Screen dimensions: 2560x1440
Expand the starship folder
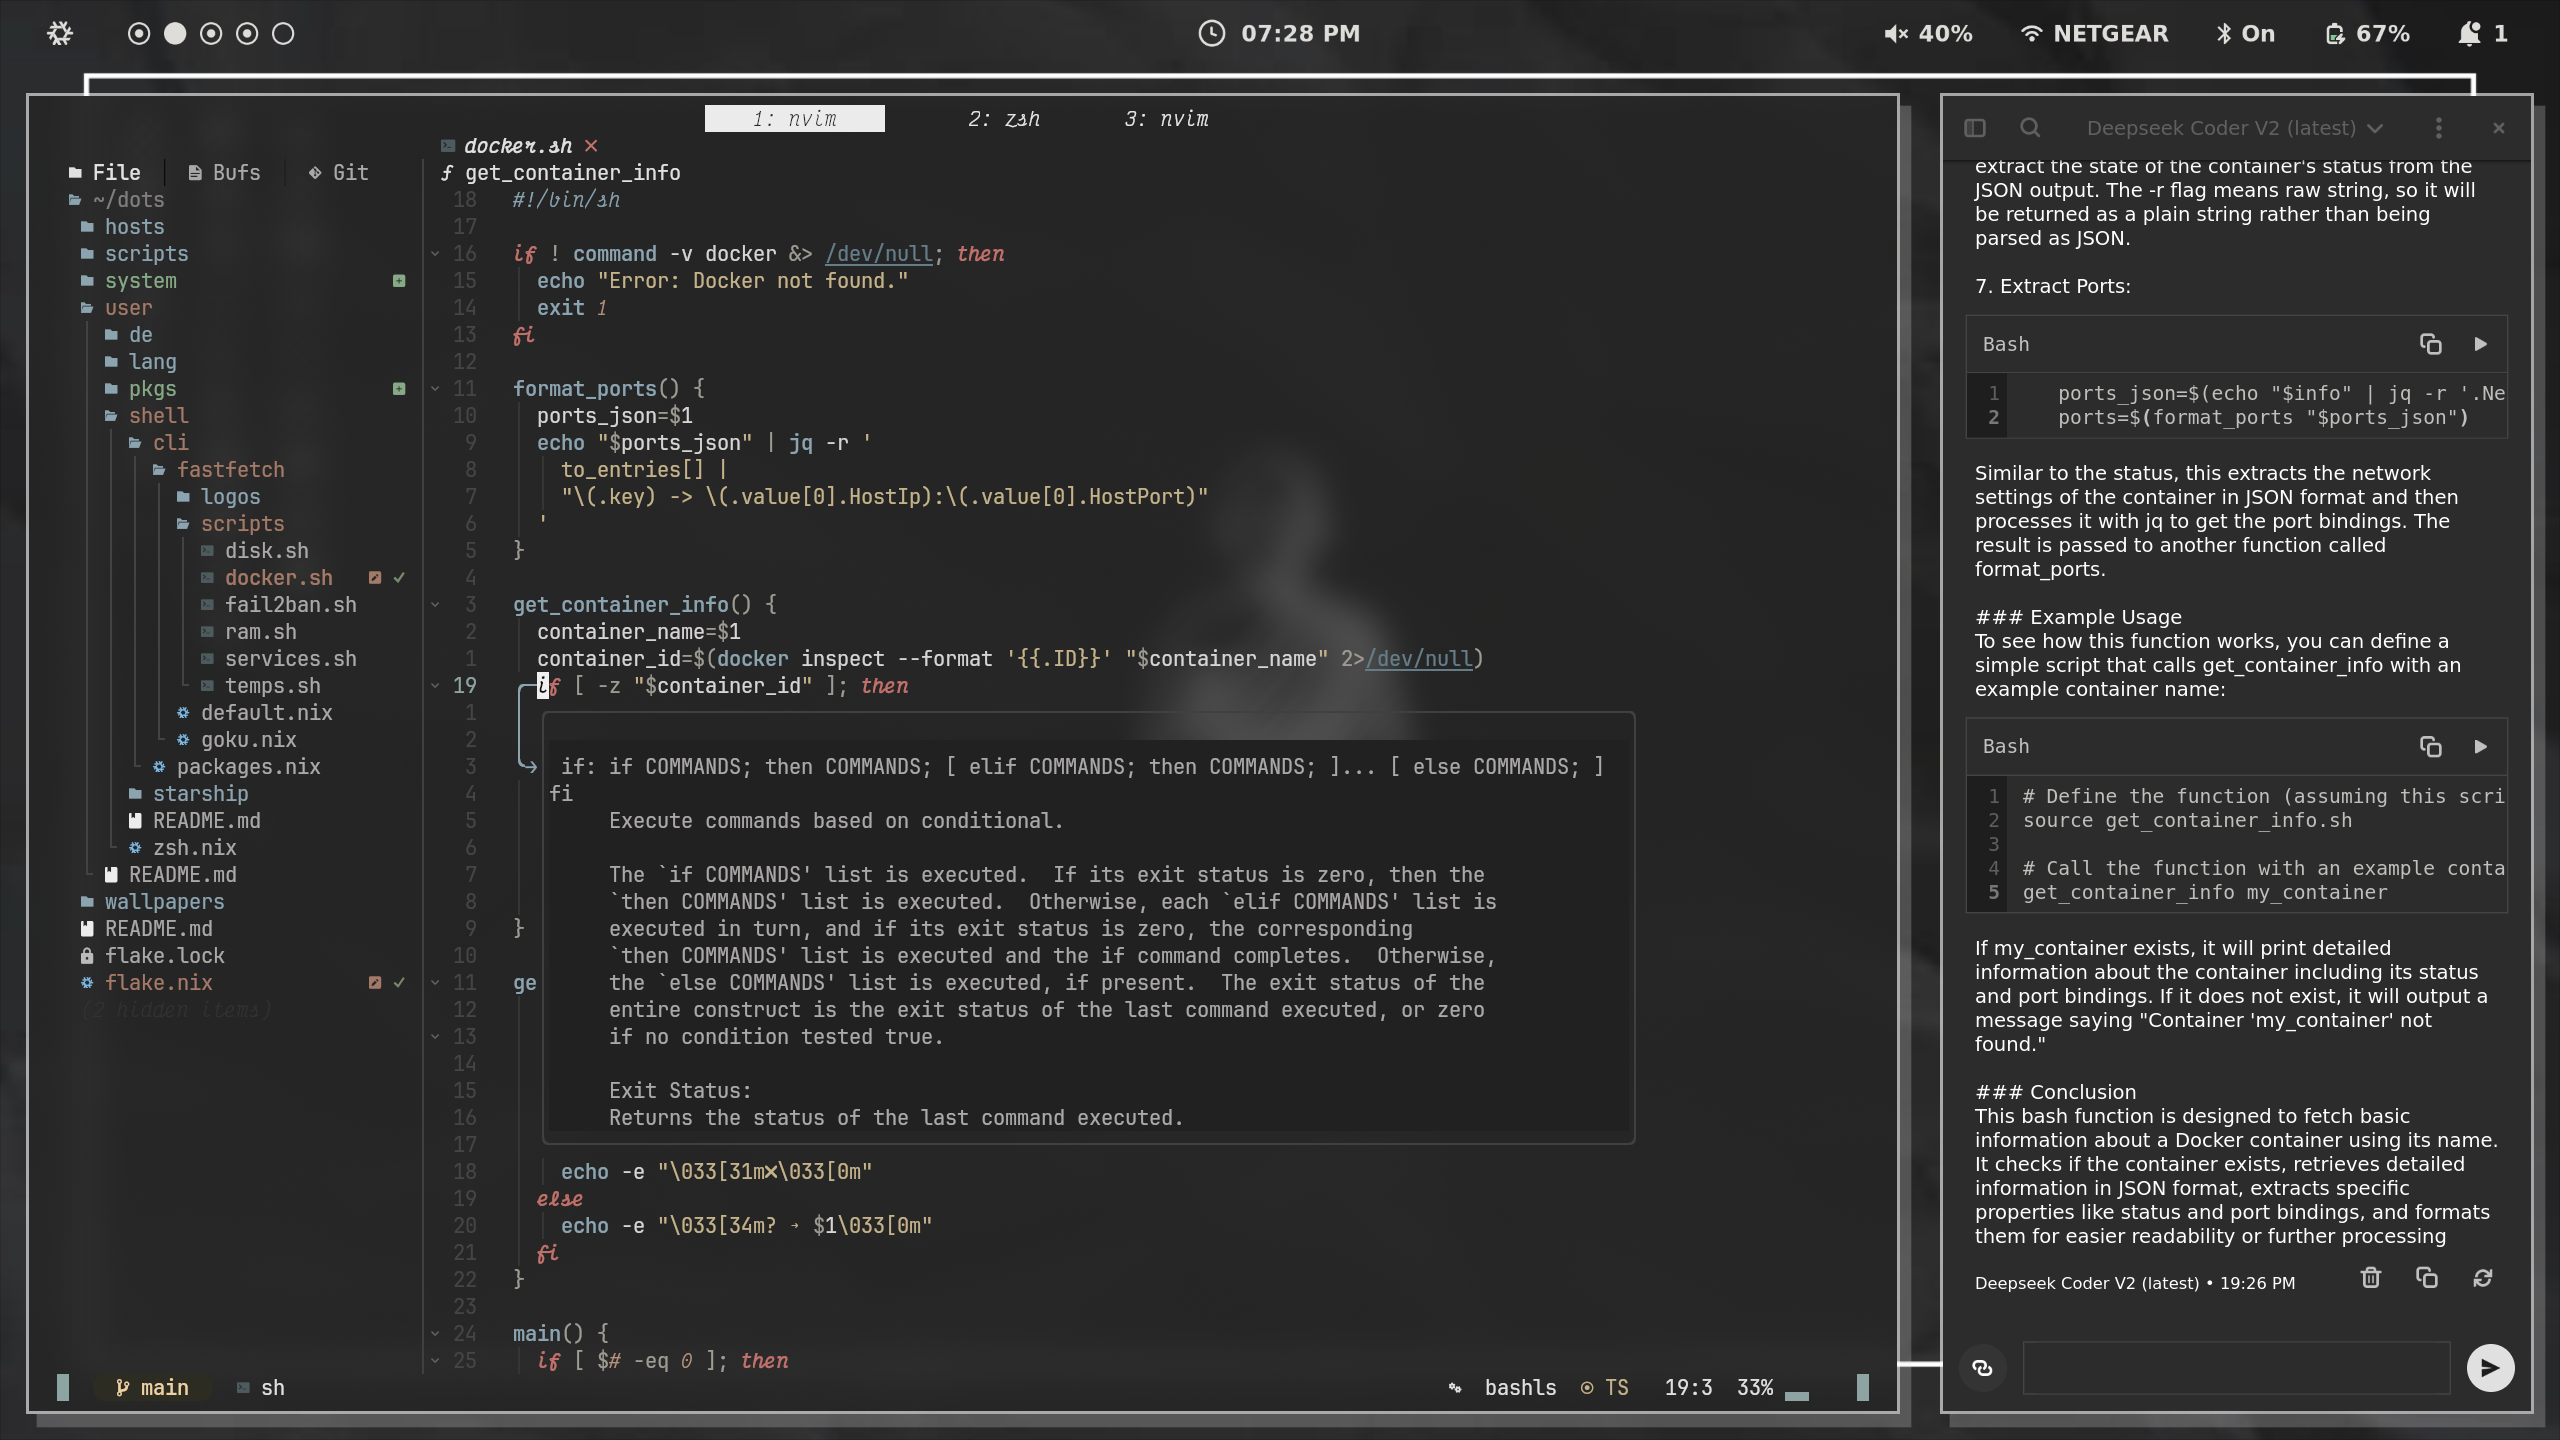(189, 794)
